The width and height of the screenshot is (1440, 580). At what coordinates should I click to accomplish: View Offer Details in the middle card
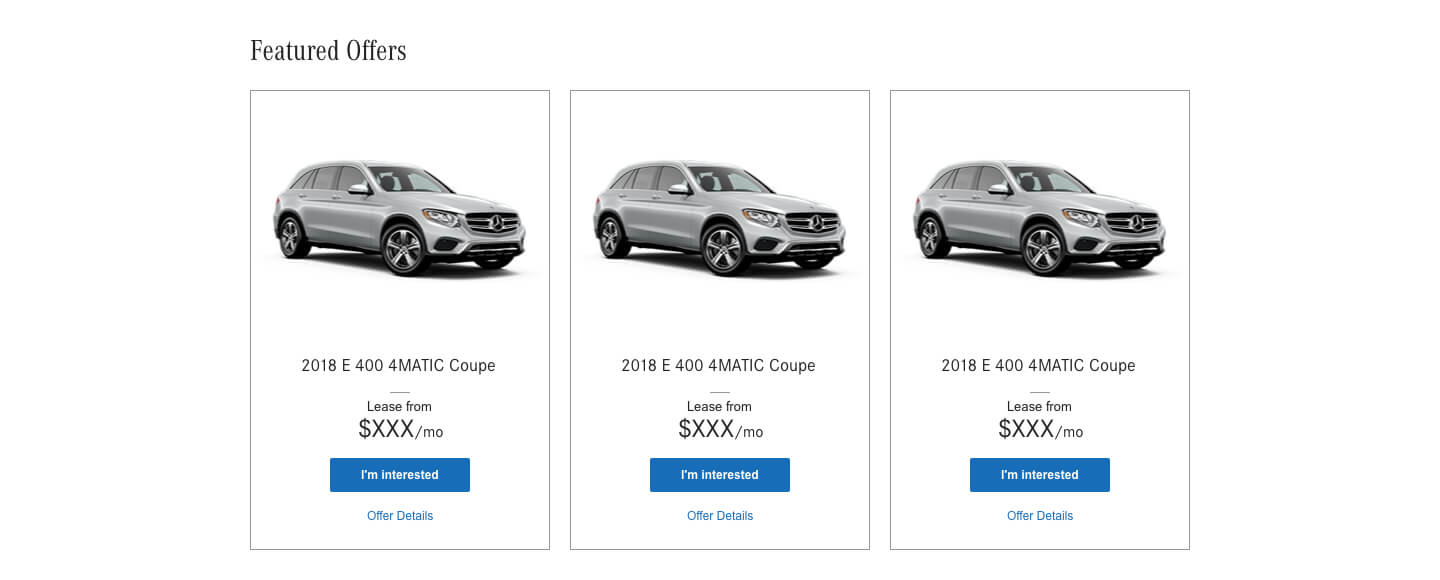pos(719,516)
